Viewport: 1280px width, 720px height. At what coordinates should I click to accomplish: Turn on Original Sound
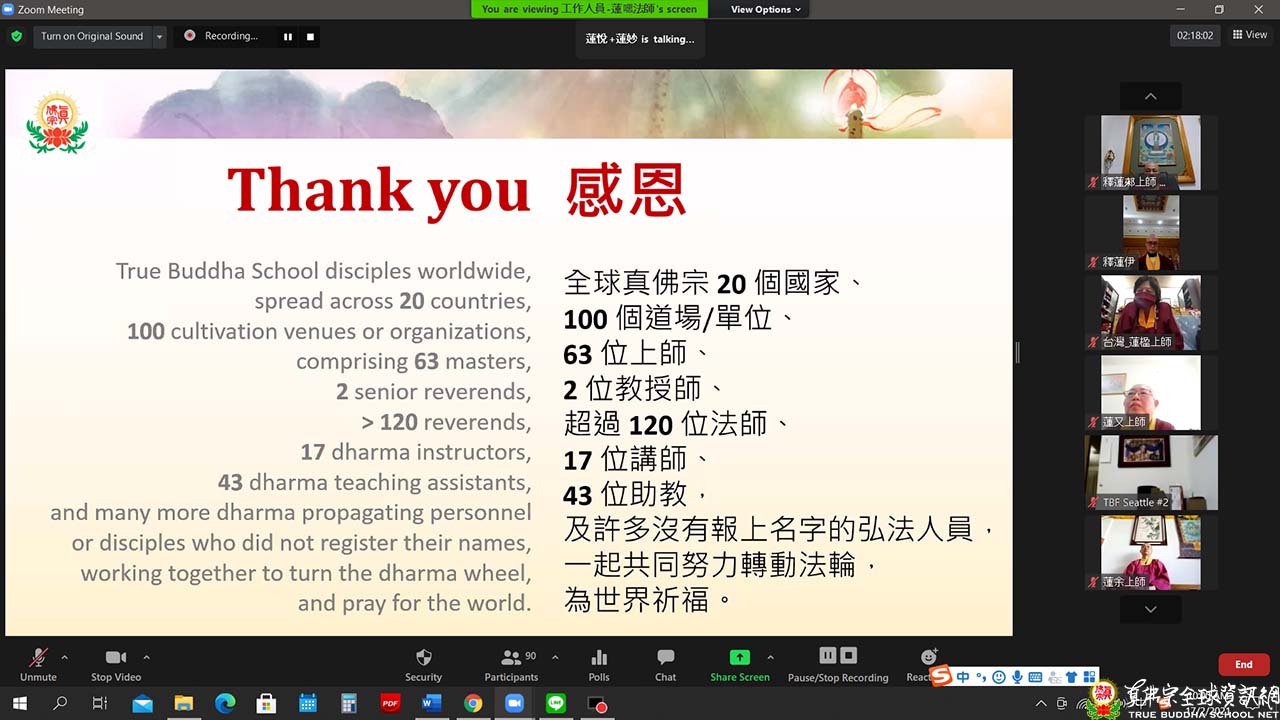92,36
